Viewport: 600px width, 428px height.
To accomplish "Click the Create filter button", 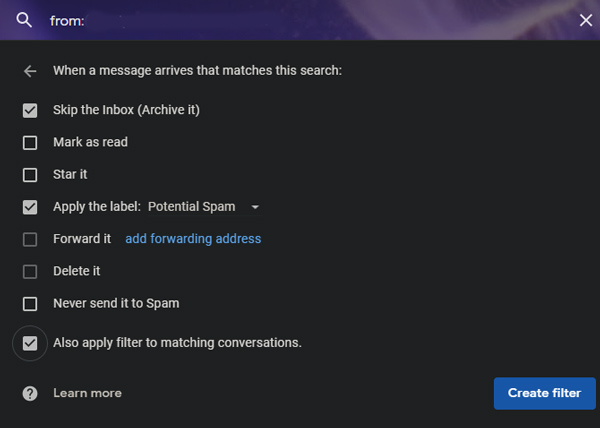I will click(545, 393).
